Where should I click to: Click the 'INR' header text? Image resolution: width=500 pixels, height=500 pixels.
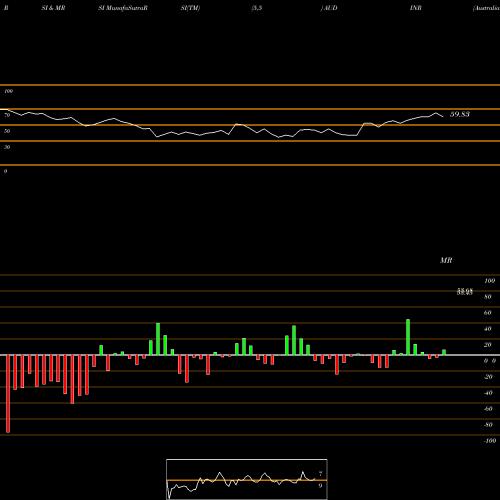[416, 8]
